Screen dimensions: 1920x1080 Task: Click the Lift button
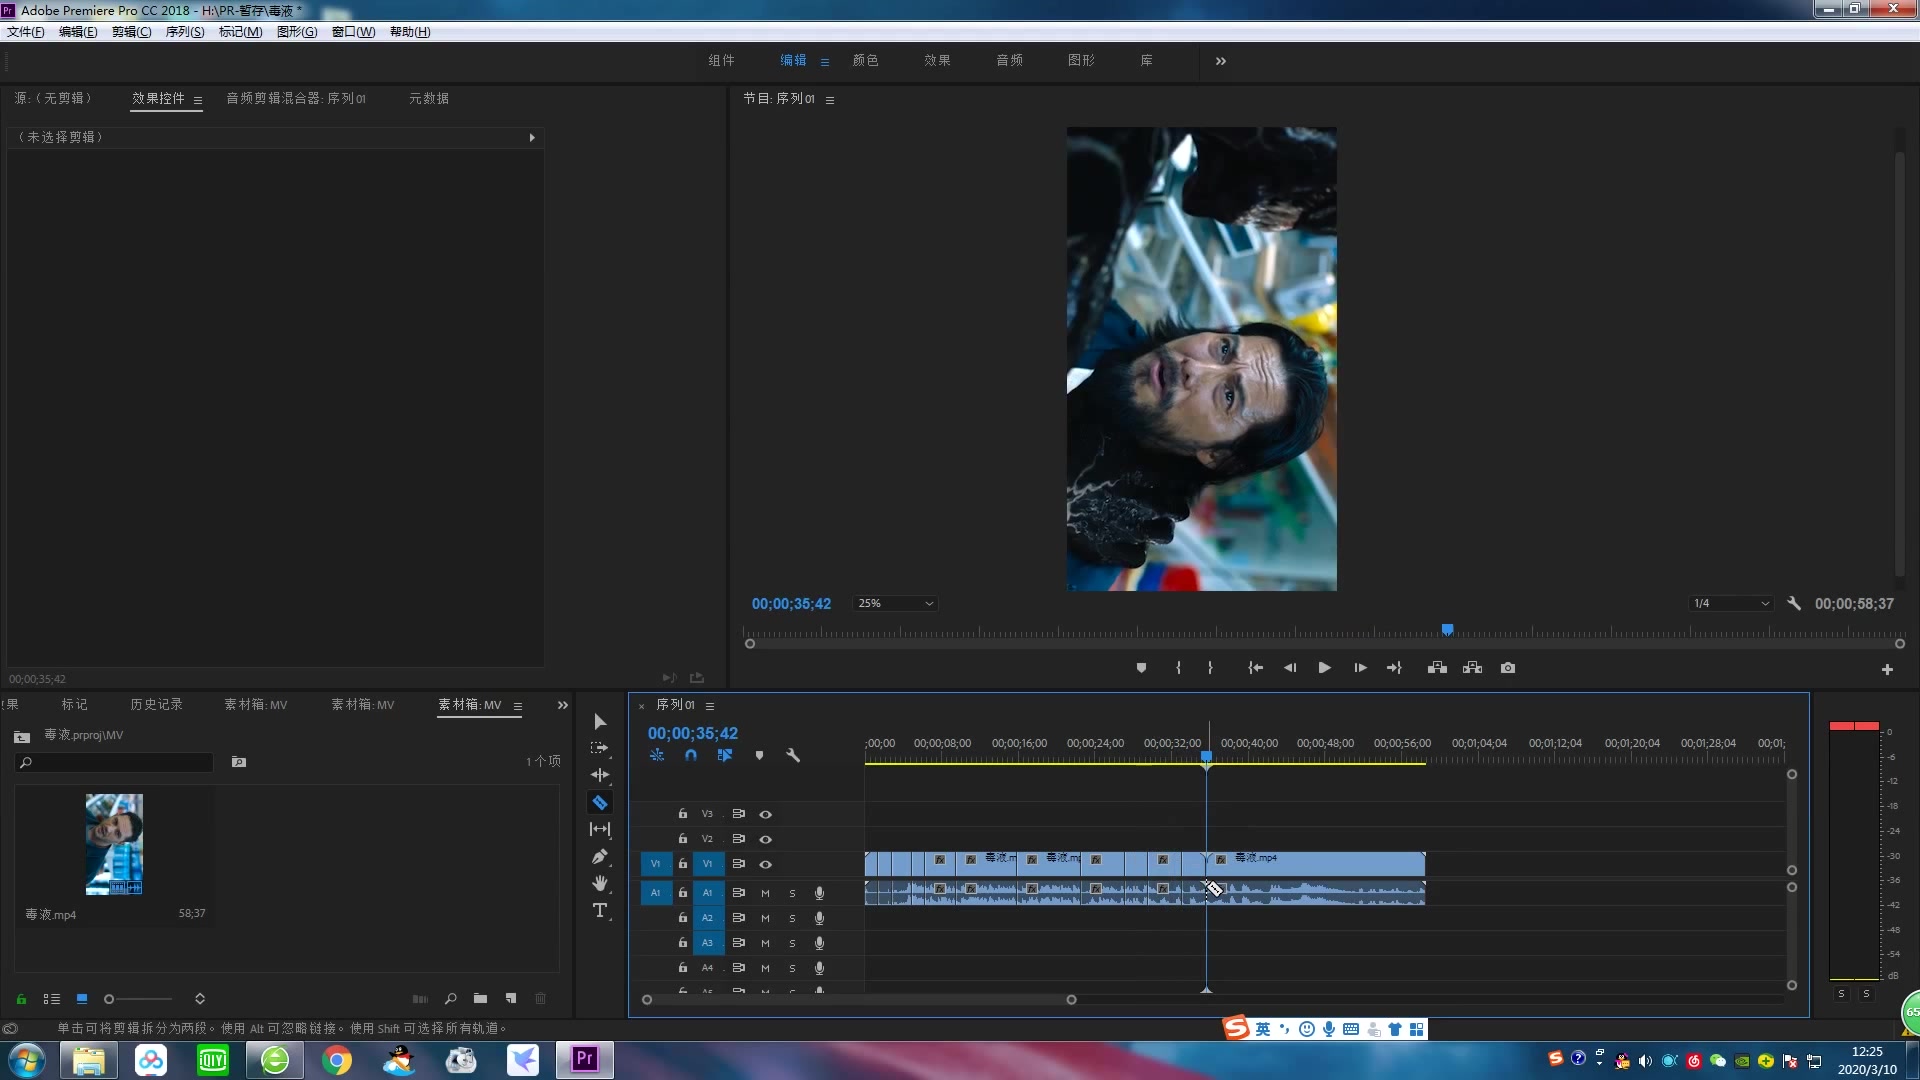coord(1437,668)
